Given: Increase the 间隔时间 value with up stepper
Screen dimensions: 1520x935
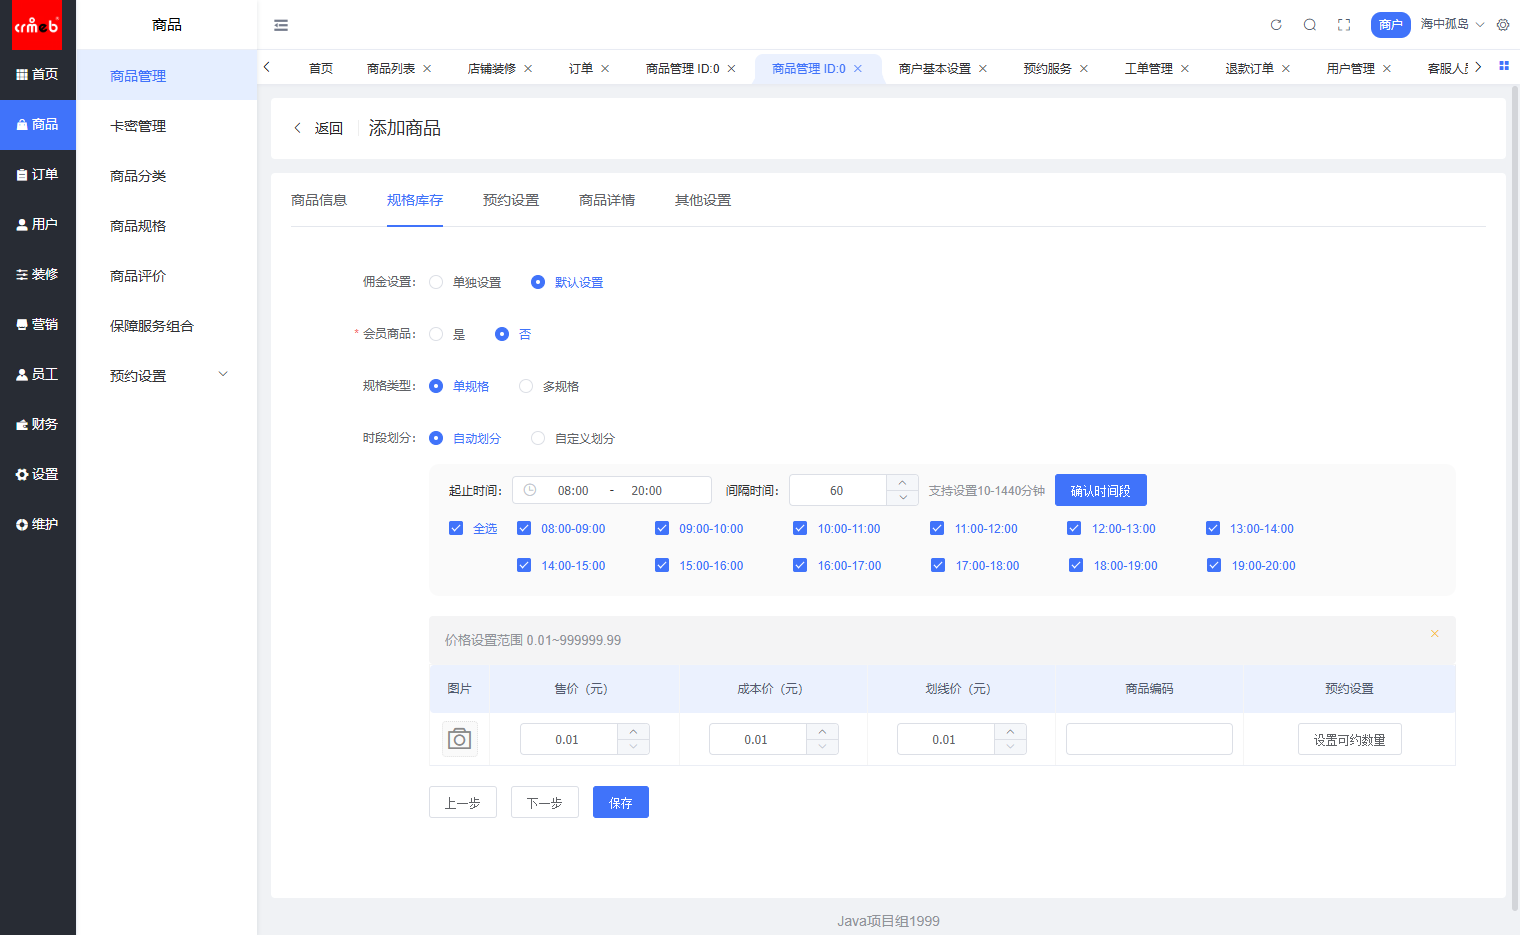Looking at the screenshot, I should (x=902, y=483).
